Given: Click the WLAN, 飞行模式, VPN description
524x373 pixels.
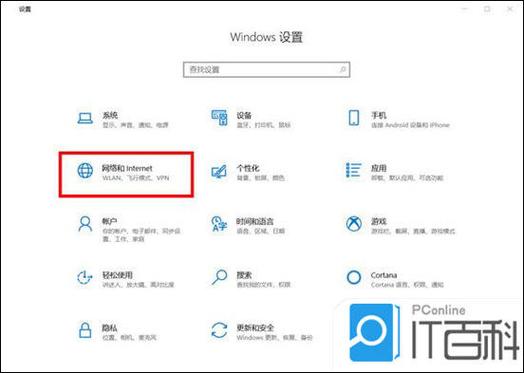Looking at the screenshot, I should (136, 178).
